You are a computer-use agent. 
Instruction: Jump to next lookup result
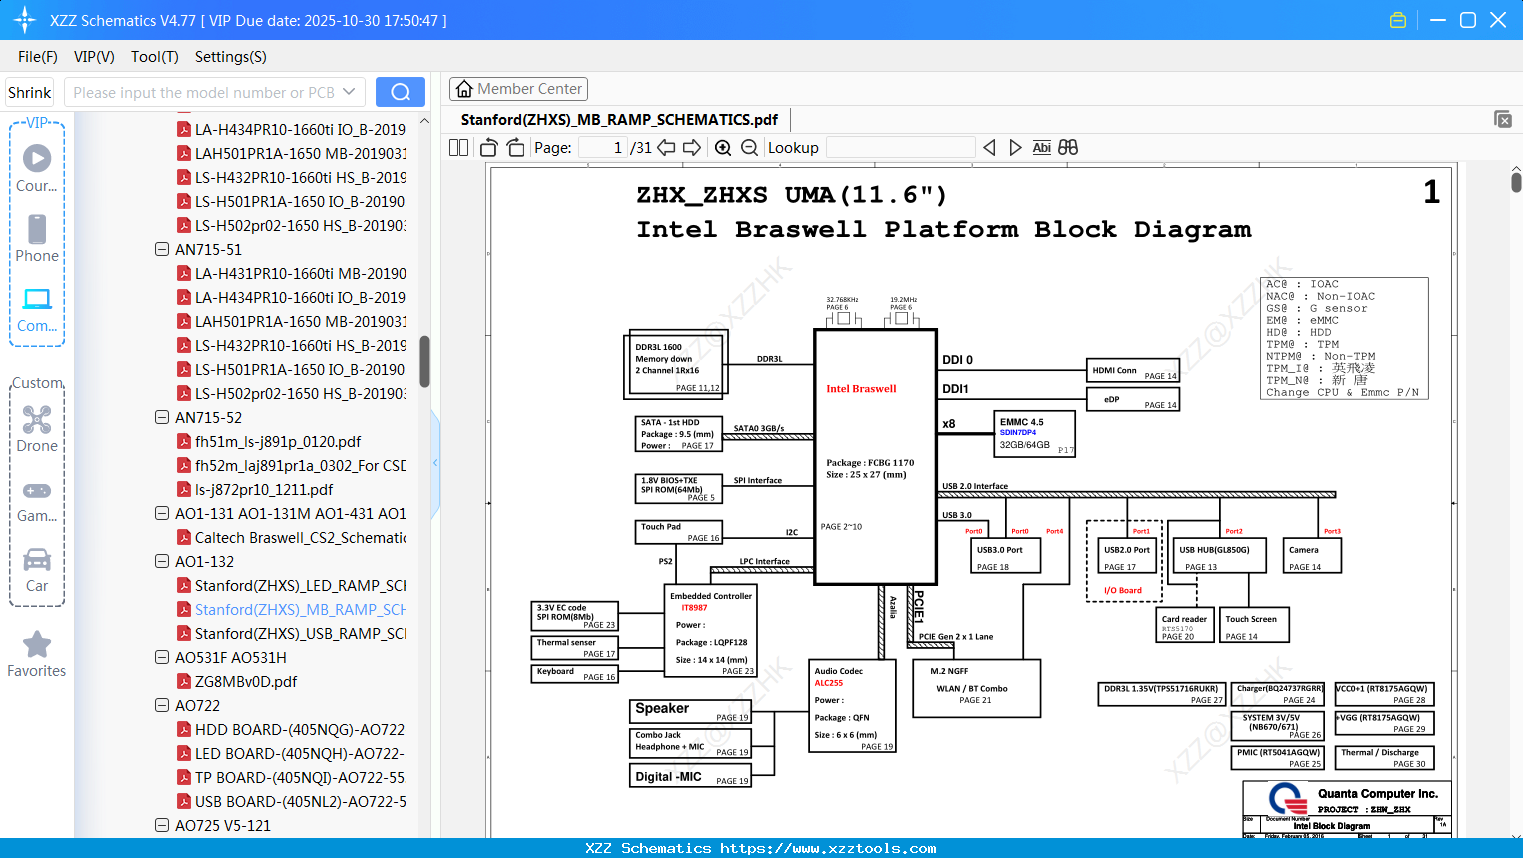click(1015, 147)
